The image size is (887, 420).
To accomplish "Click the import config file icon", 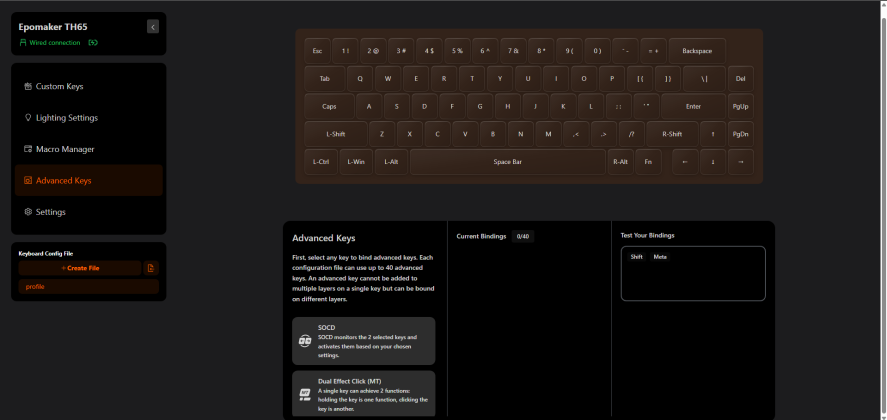I will [151, 268].
